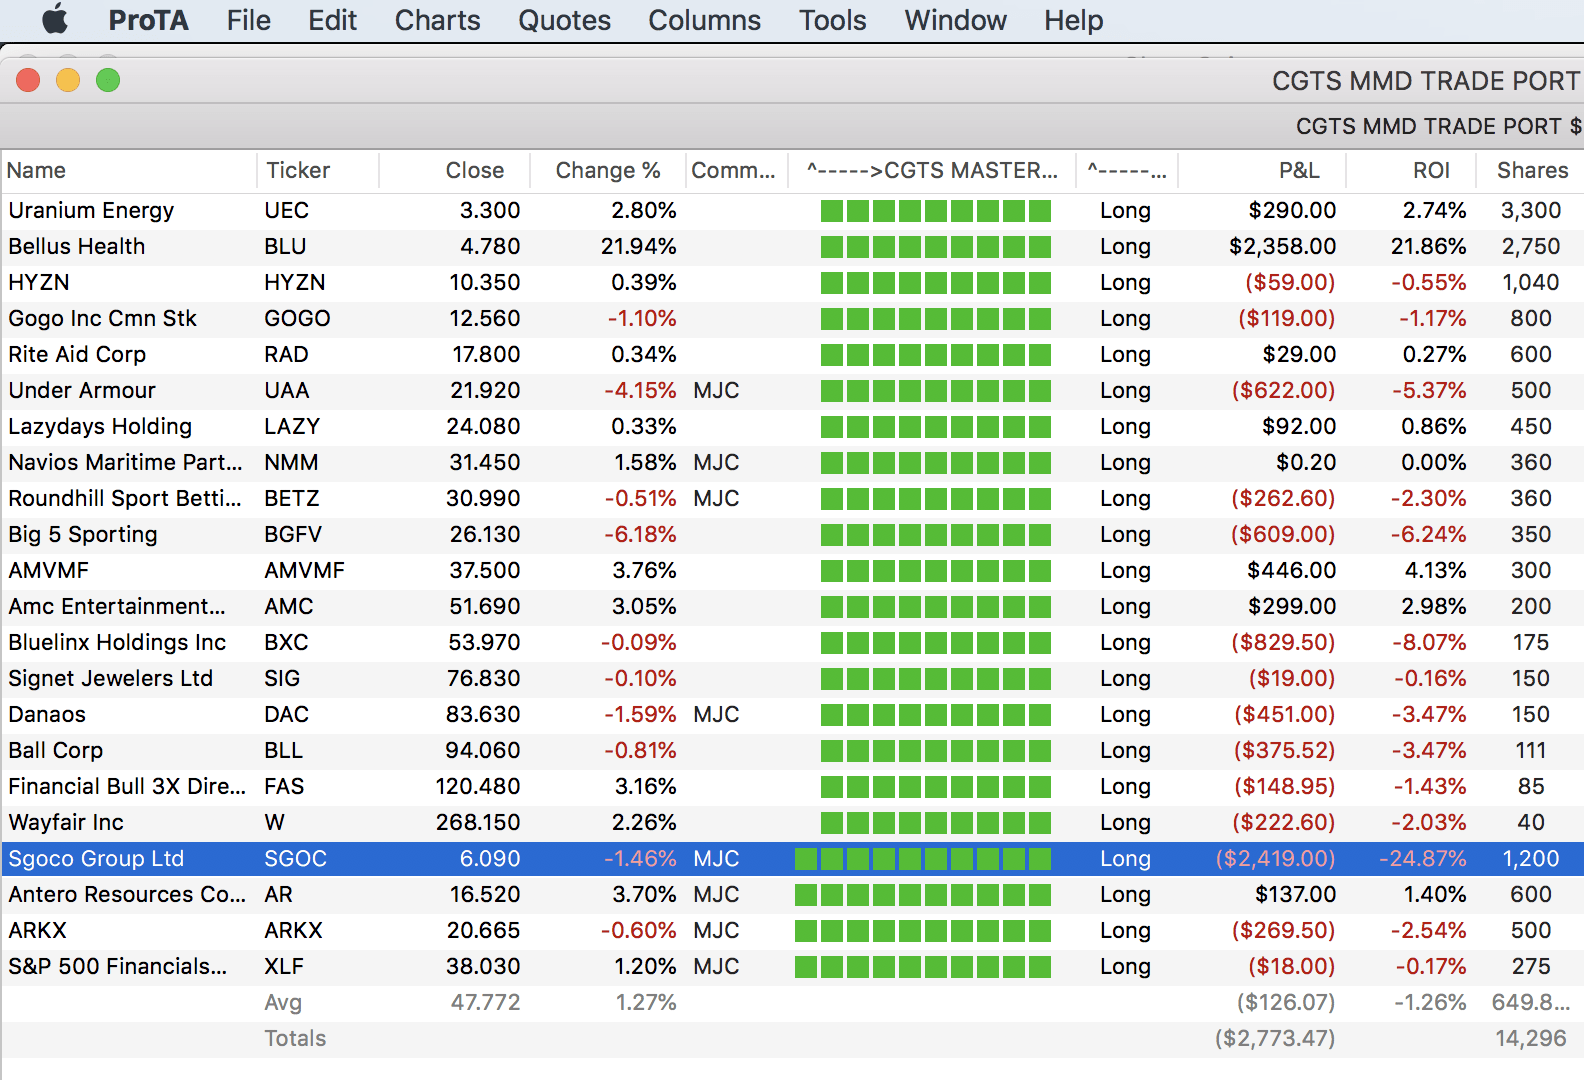Click the highlighted Sgoco Group Ltd row

[792, 858]
